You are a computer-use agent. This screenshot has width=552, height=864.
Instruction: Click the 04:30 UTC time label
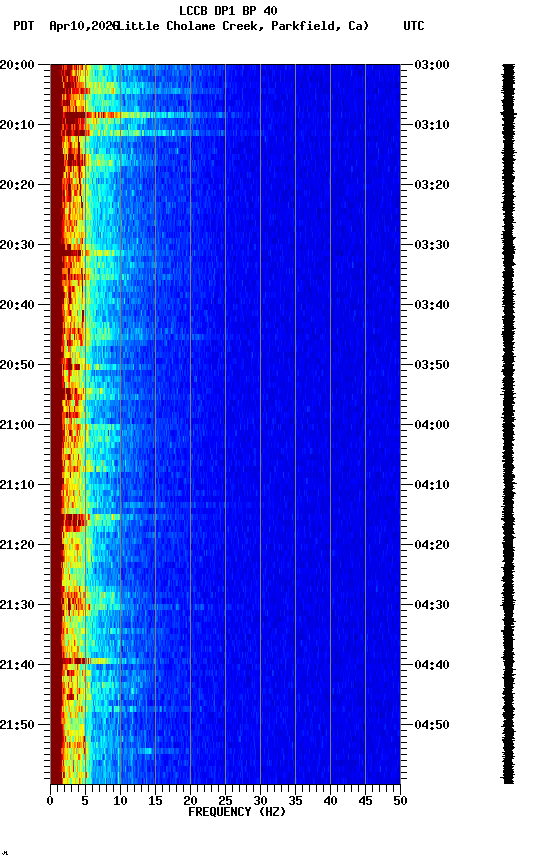[432, 606]
